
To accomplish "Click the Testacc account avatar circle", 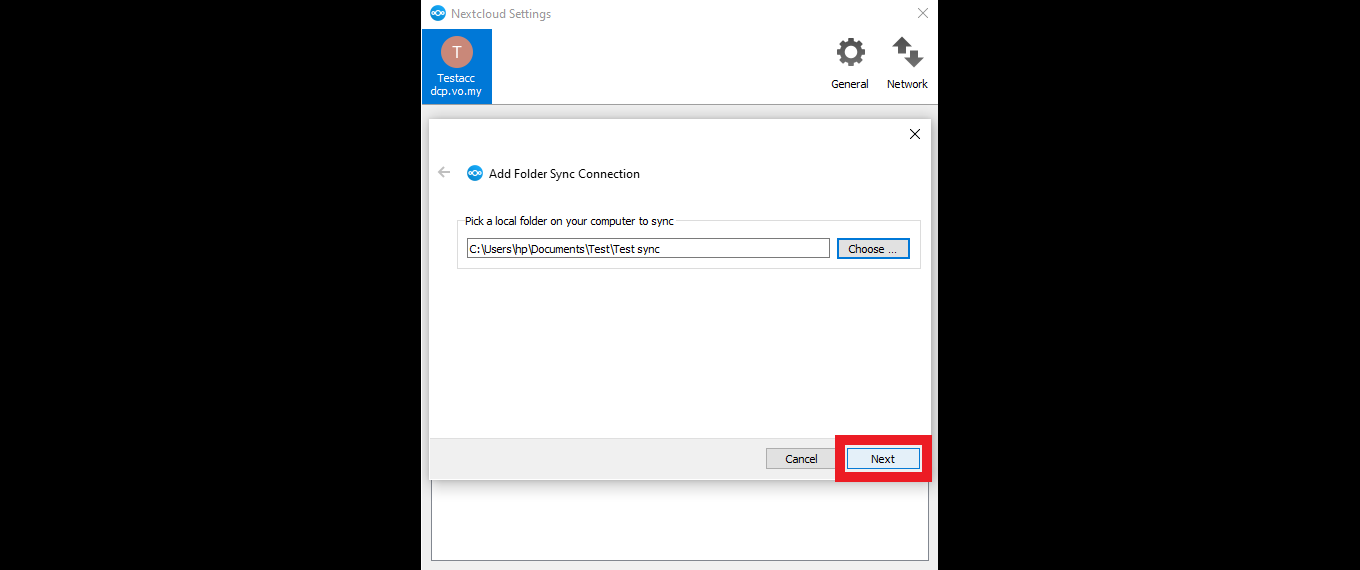I will (456, 52).
